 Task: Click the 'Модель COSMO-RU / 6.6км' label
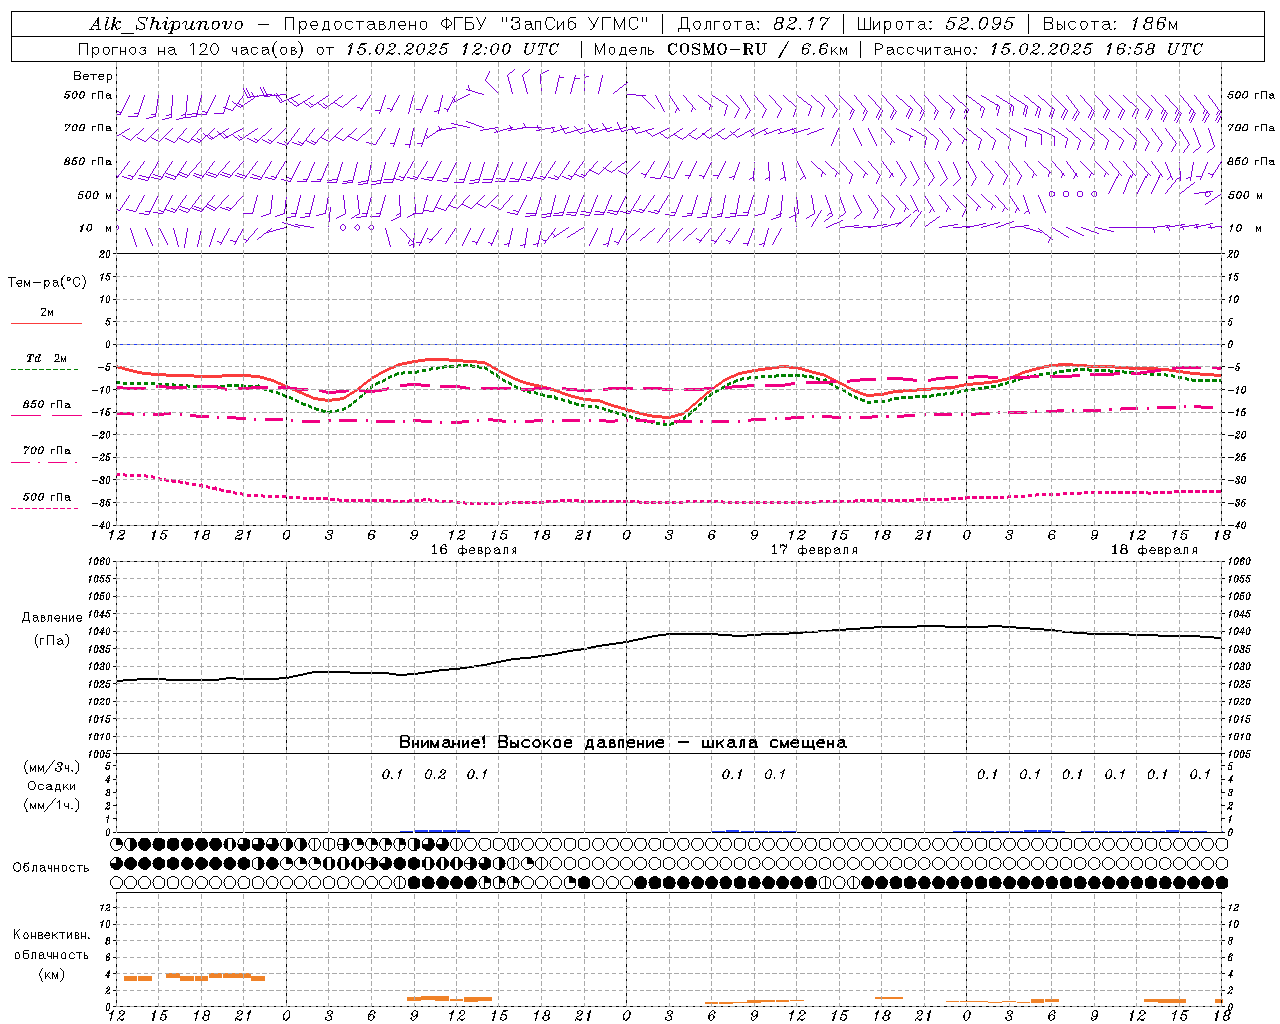click(x=721, y=49)
